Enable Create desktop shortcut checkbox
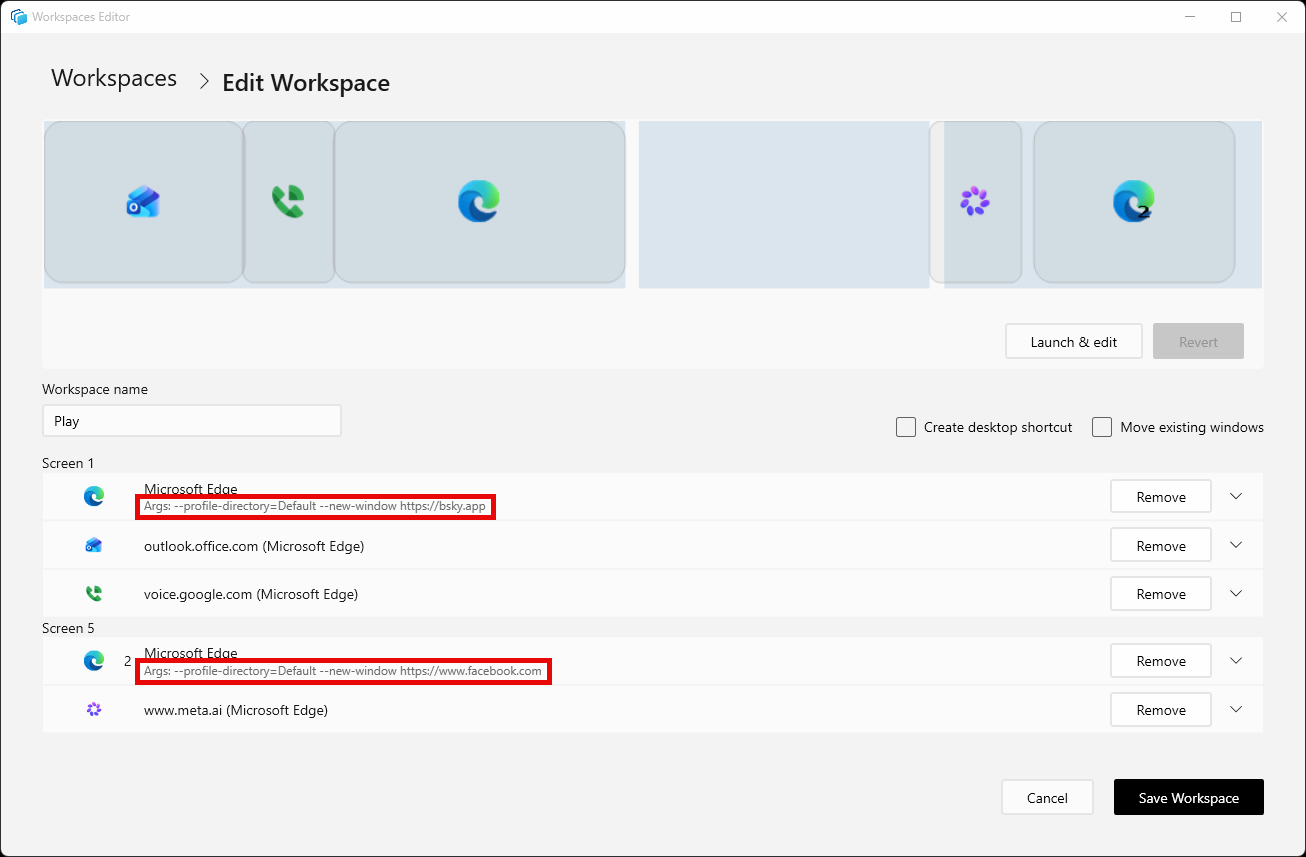This screenshot has width=1306, height=857. tap(906, 427)
